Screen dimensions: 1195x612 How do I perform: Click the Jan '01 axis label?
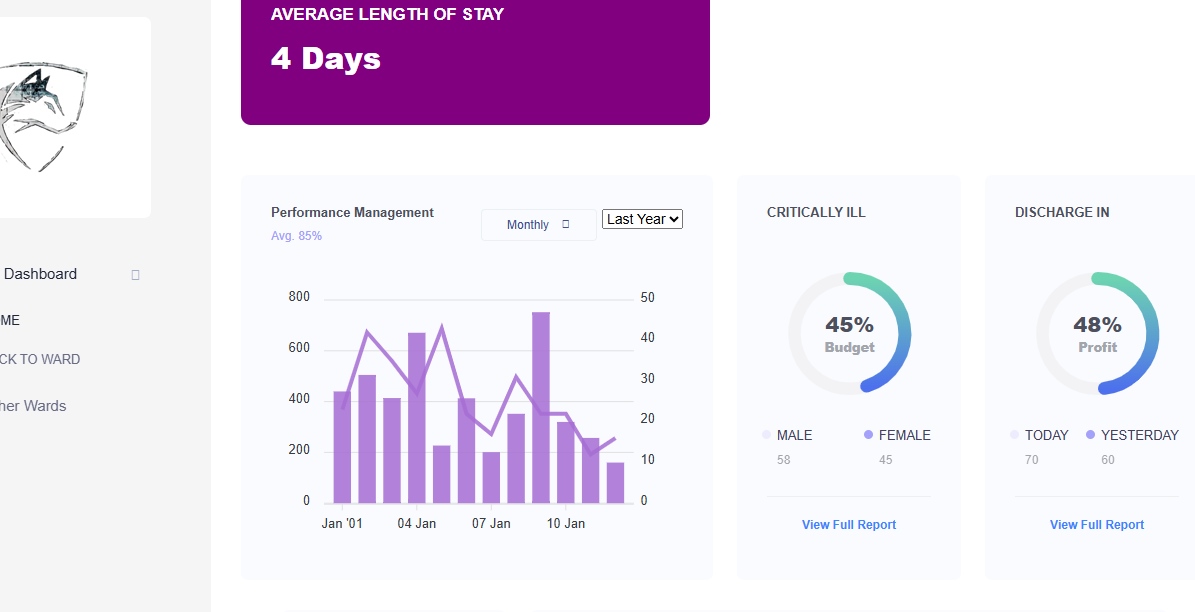(x=342, y=524)
